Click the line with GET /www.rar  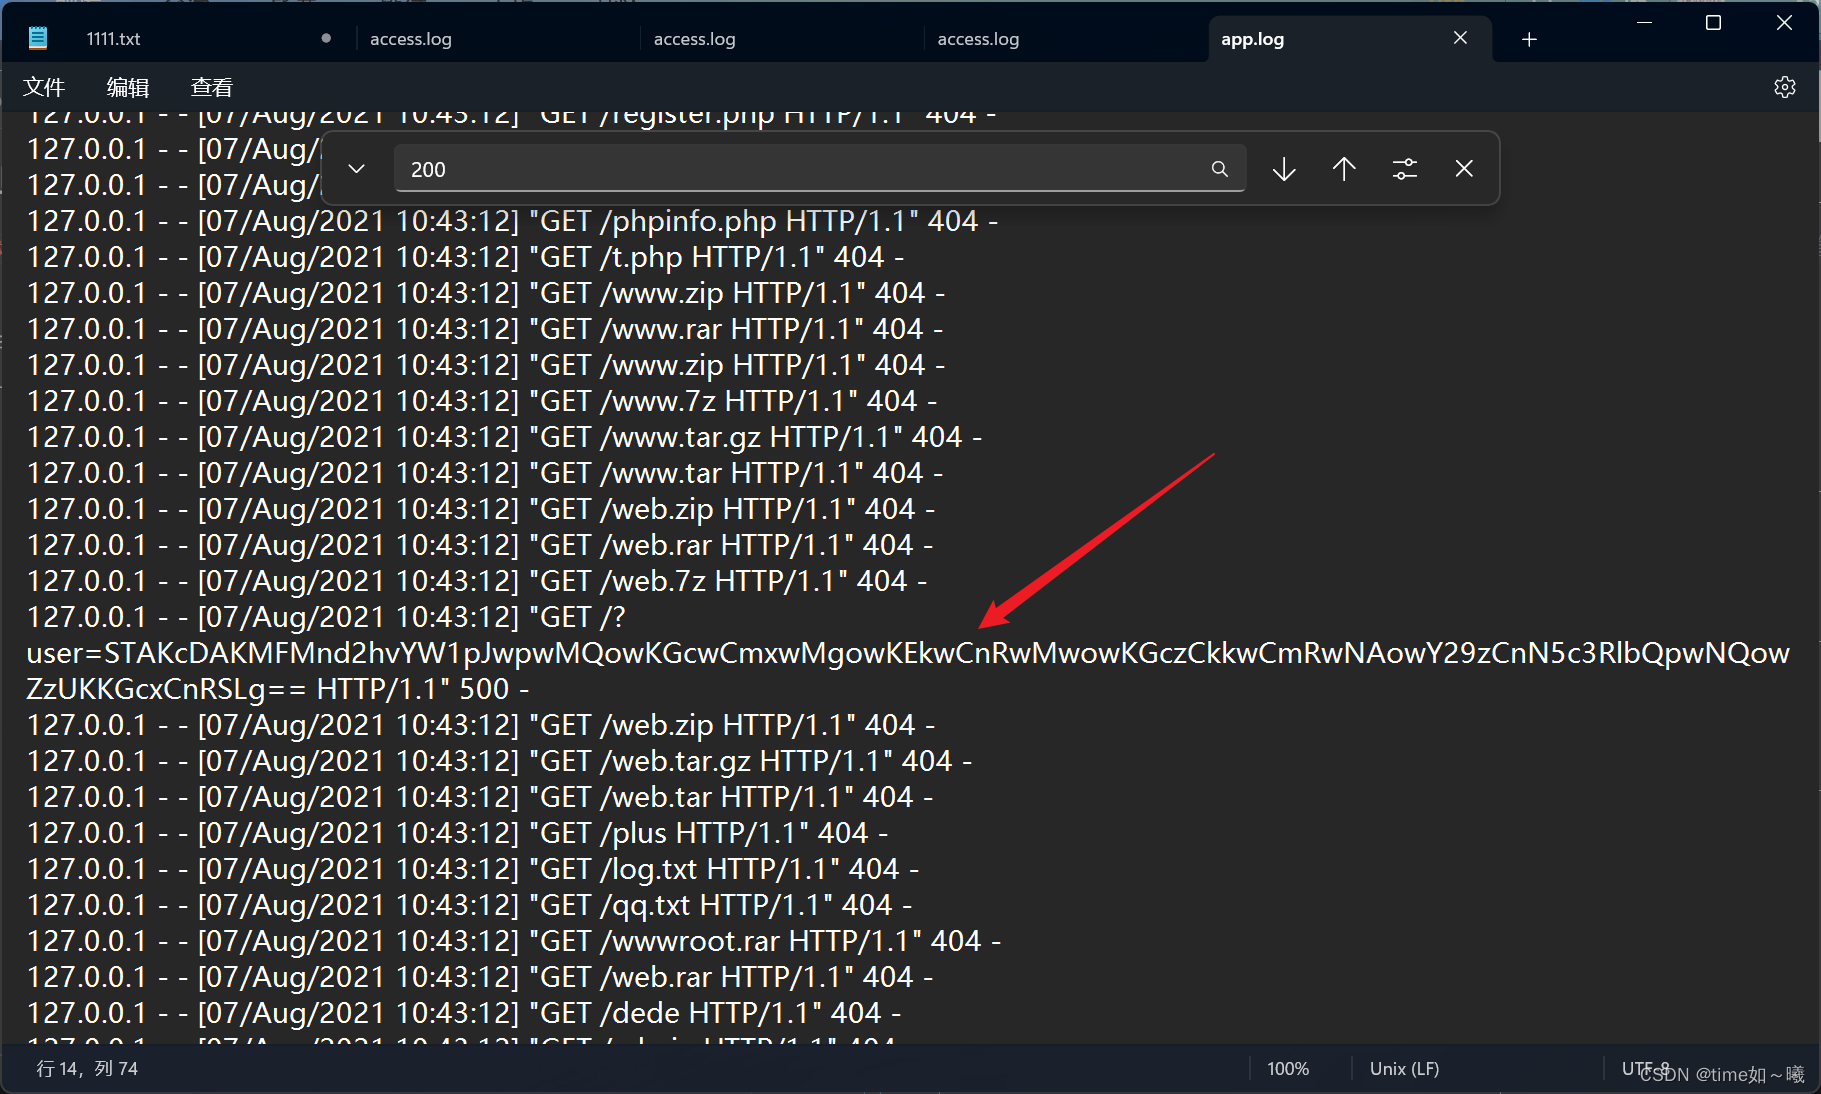pyautogui.click(x=485, y=329)
